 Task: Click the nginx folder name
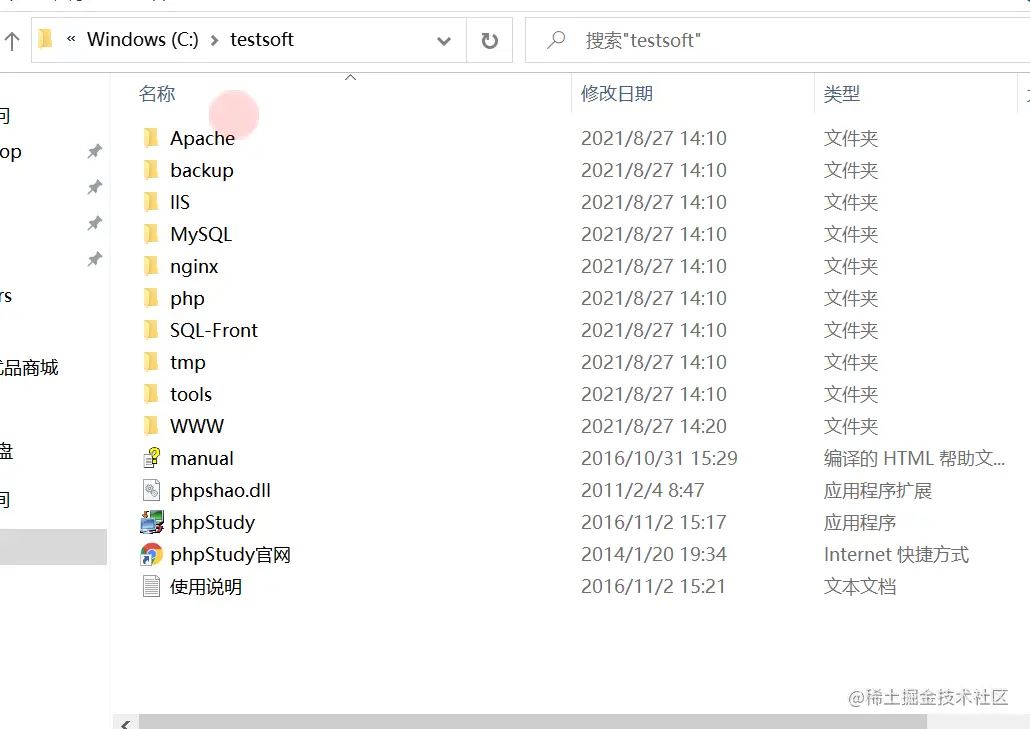click(x=194, y=267)
